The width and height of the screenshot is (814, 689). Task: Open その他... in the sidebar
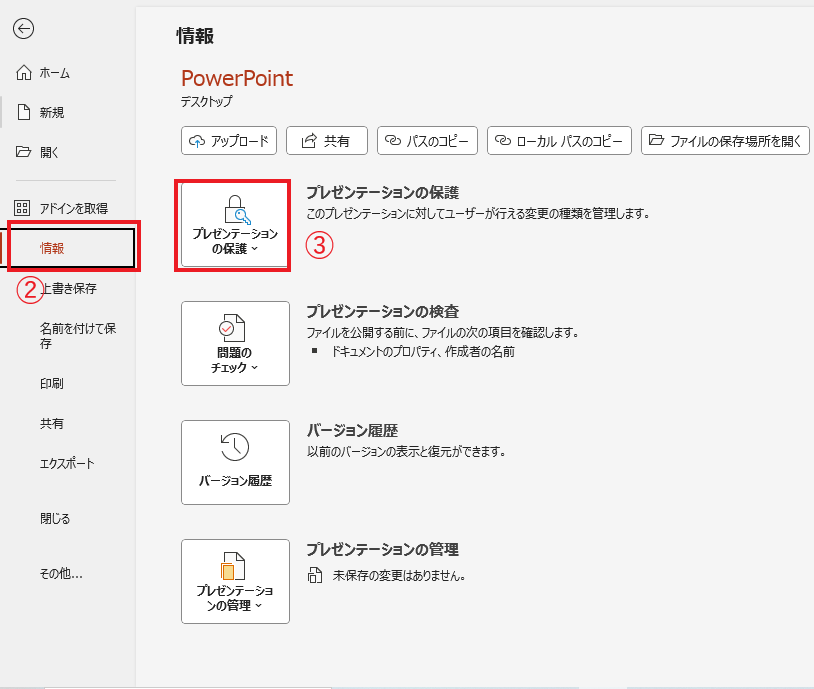pos(61,574)
